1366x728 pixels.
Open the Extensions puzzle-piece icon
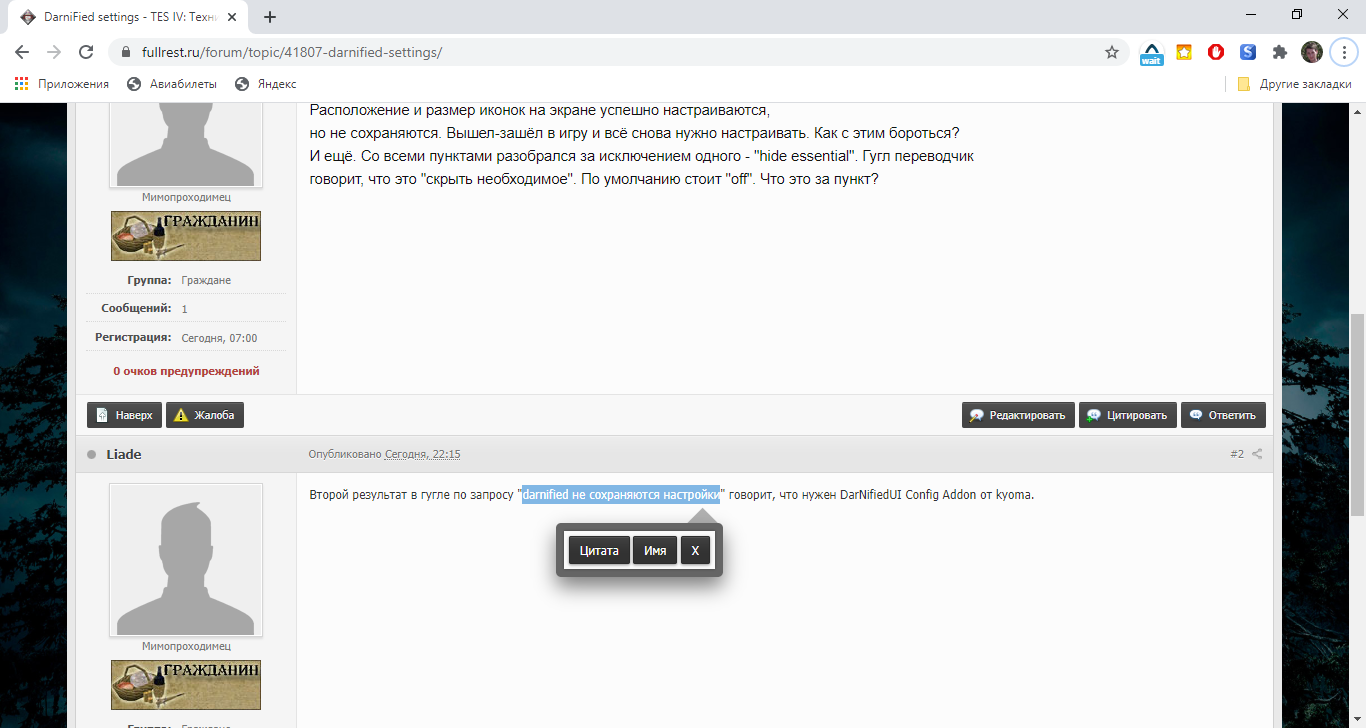click(x=1279, y=52)
